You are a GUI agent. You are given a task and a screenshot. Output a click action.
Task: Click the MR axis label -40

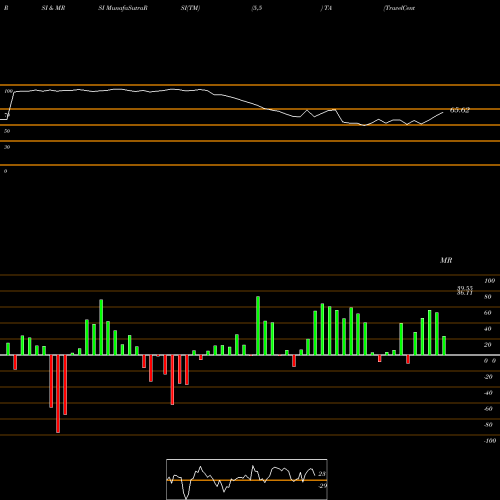[488, 393]
